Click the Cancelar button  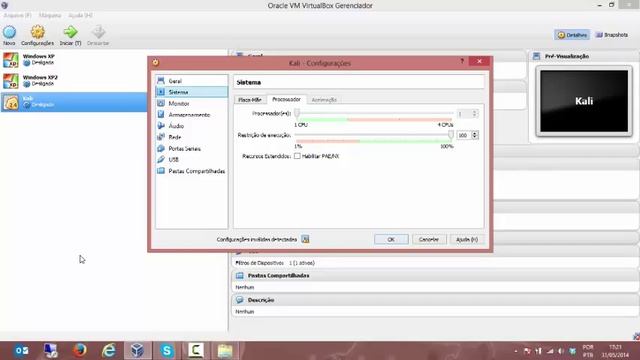pos(429,239)
